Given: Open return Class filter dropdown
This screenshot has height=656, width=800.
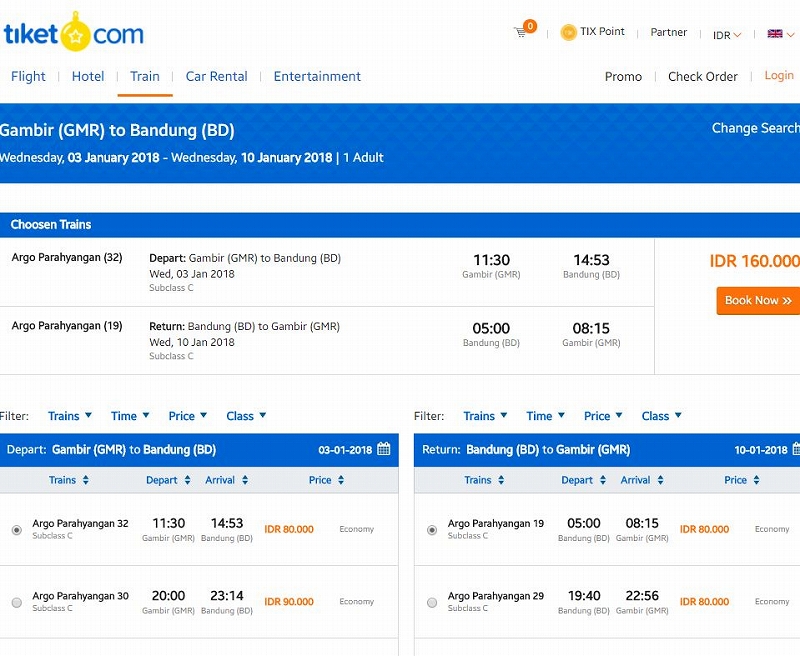Looking at the screenshot, I should pyautogui.click(x=661, y=416).
